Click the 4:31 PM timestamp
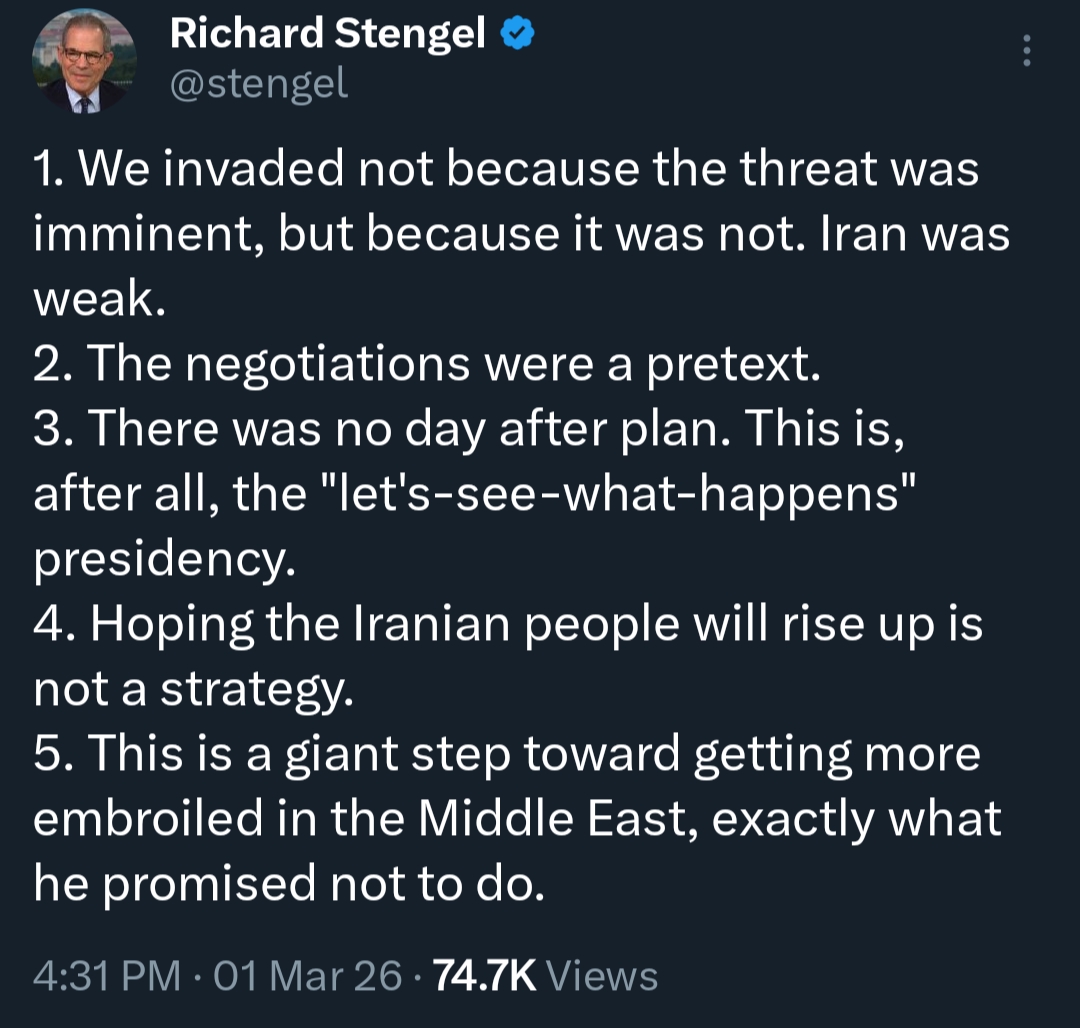 pyautogui.click(x=107, y=974)
